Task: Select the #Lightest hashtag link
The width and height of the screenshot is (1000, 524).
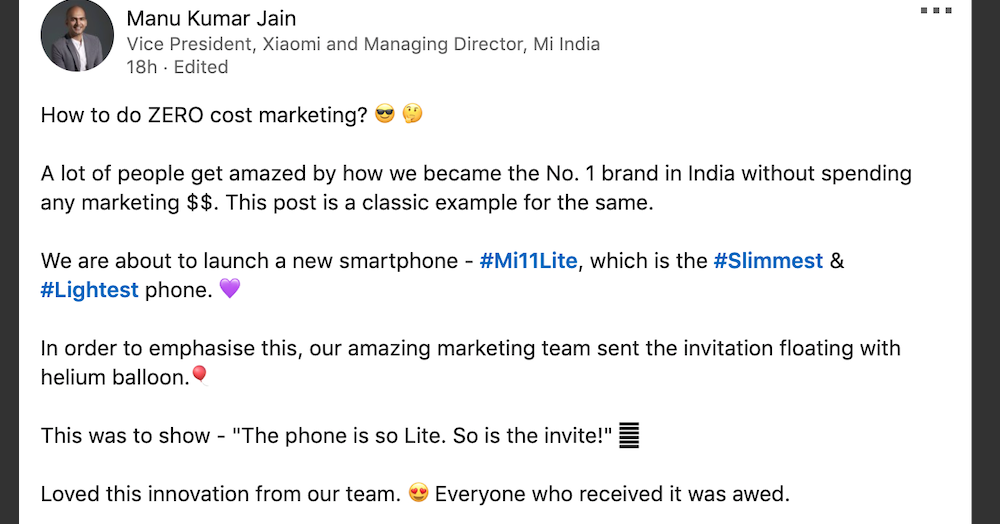Action: click(x=90, y=290)
